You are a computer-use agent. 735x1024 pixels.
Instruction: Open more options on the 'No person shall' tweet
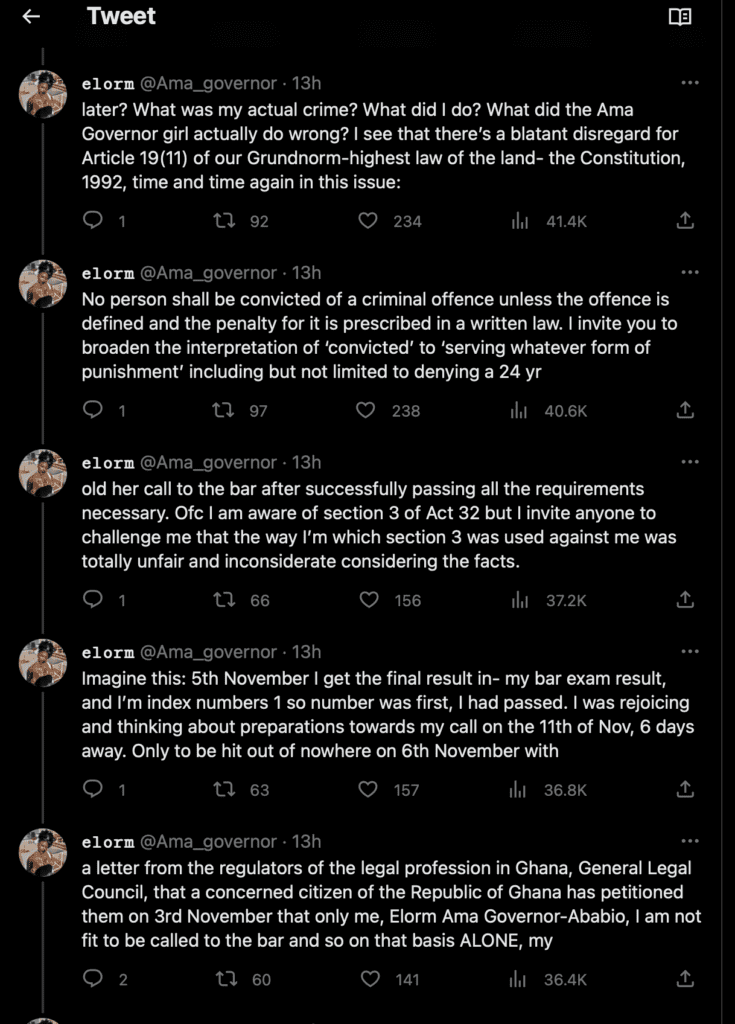pyautogui.click(x=689, y=273)
